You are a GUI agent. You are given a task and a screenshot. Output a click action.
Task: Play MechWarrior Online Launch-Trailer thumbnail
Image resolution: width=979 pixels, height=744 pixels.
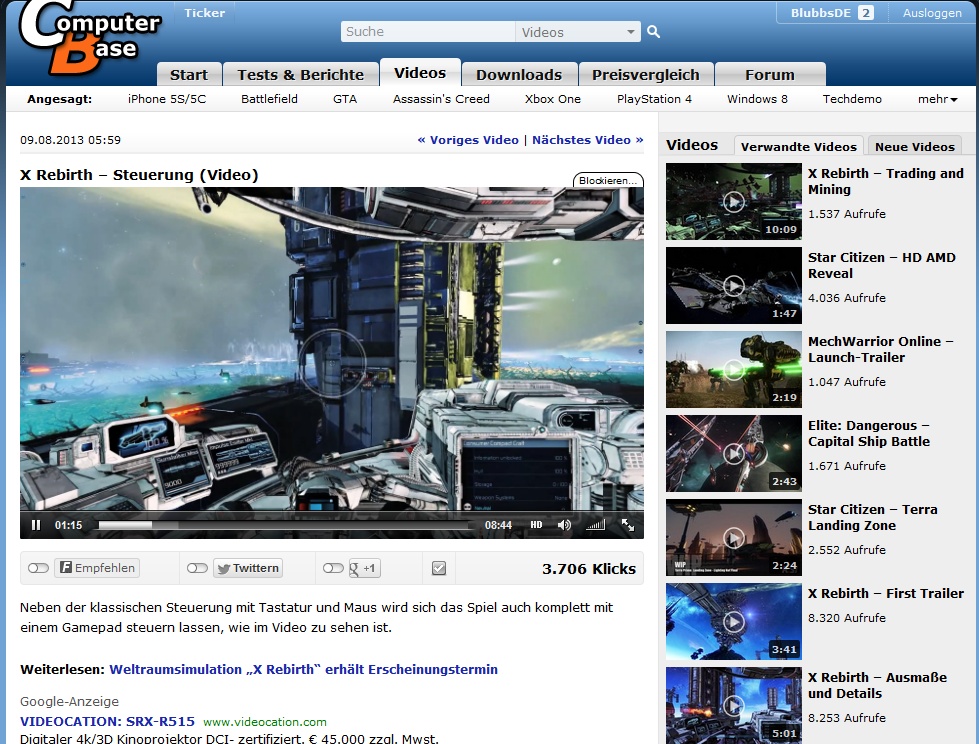734,370
